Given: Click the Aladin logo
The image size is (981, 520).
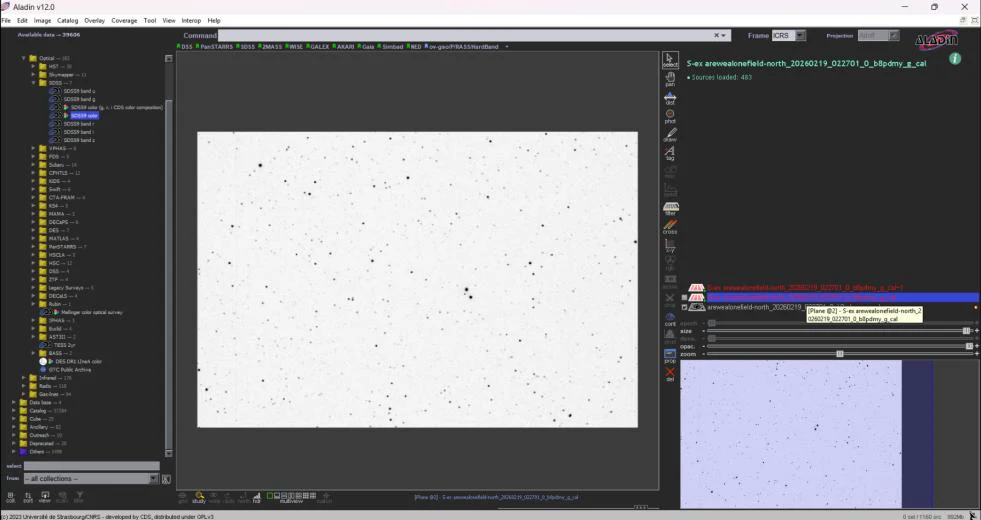Looking at the screenshot, I should point(936,41).
